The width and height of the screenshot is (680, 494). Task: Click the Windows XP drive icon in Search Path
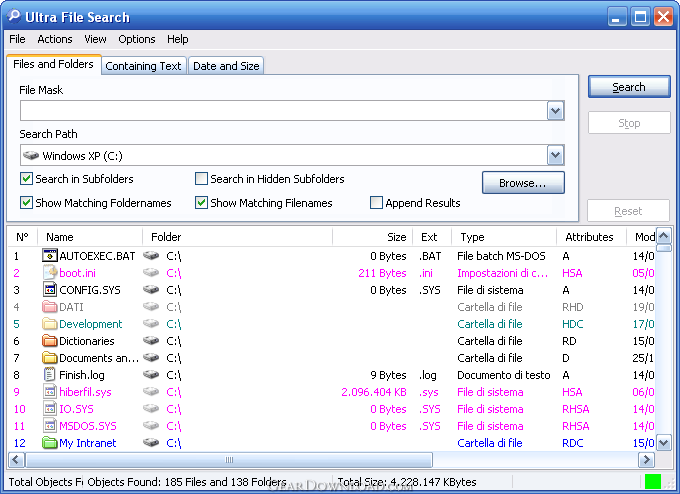pyautogui.click(x=31, y=155)
